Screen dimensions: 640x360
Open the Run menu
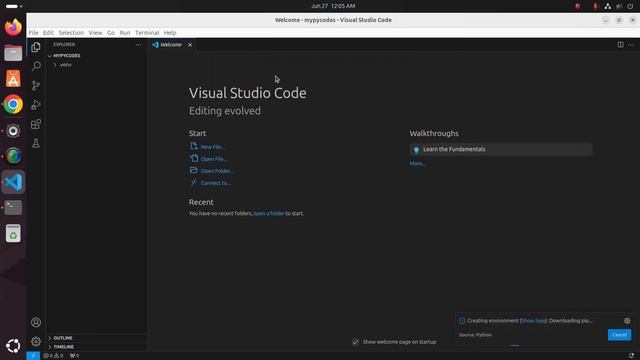click(125, 33)
